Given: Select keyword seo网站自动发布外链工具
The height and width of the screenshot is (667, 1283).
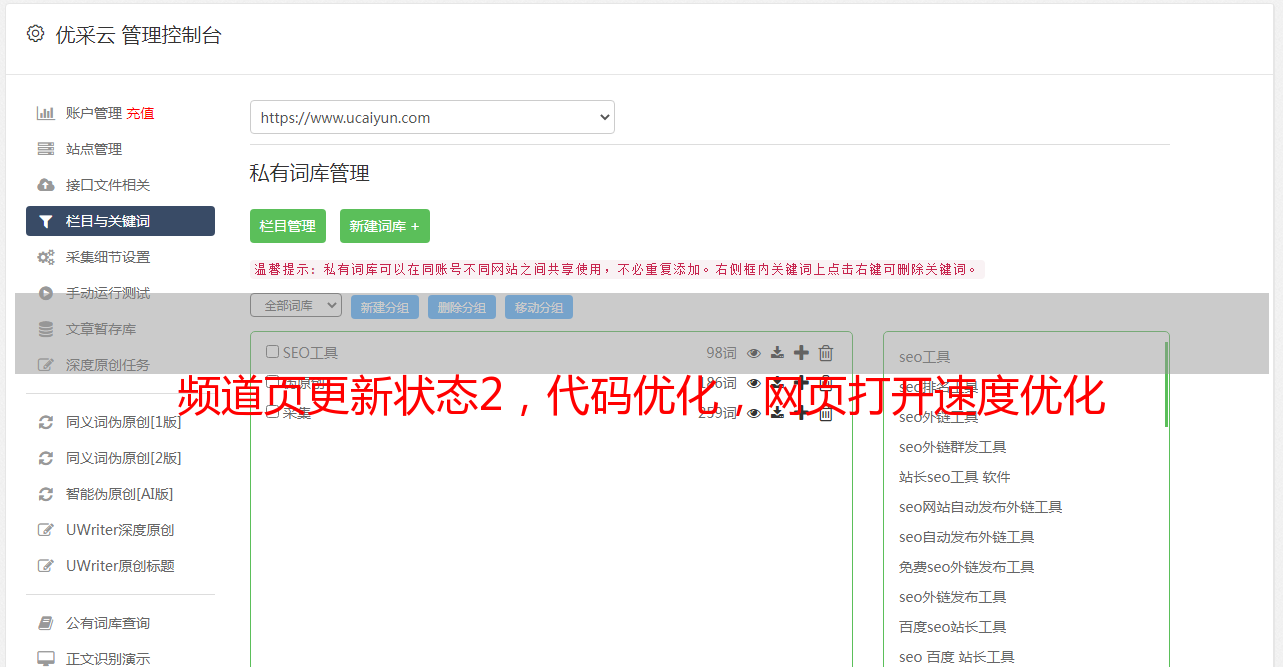Looking at the screenshot, I should pos(981,507).
